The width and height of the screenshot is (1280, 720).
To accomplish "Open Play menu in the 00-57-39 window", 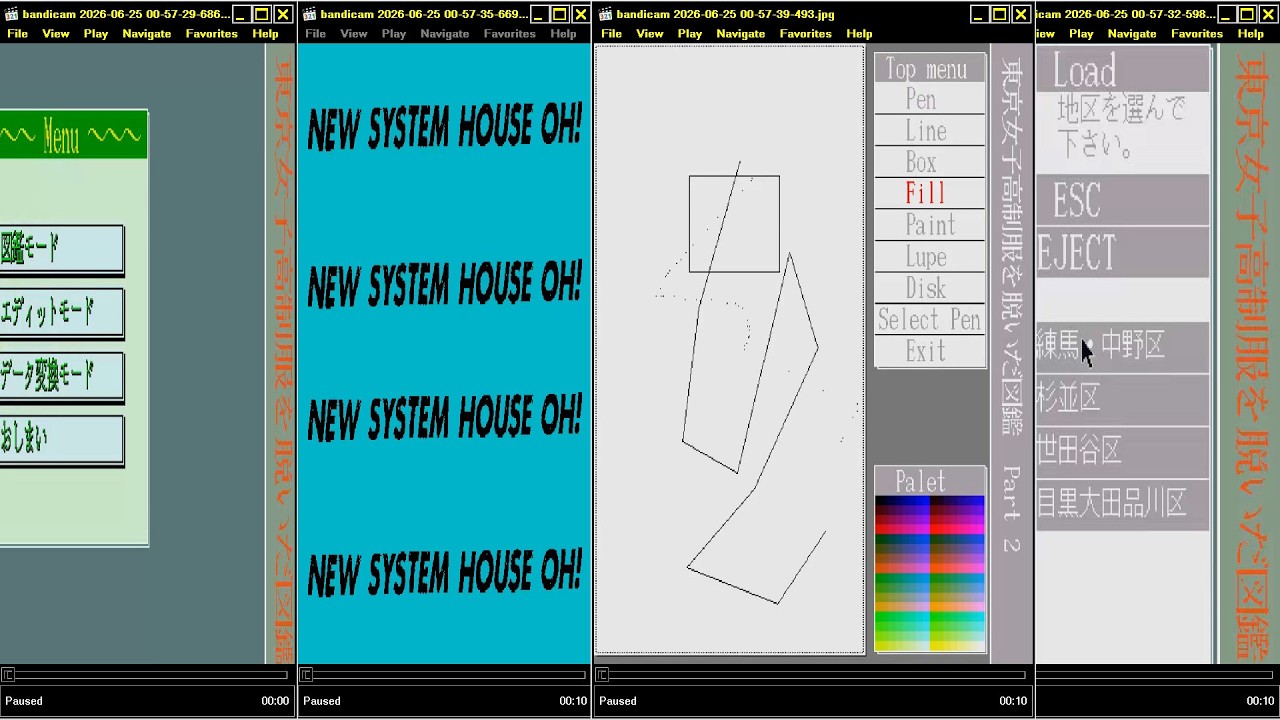I will pyautogui.click(x=690, y=33).
